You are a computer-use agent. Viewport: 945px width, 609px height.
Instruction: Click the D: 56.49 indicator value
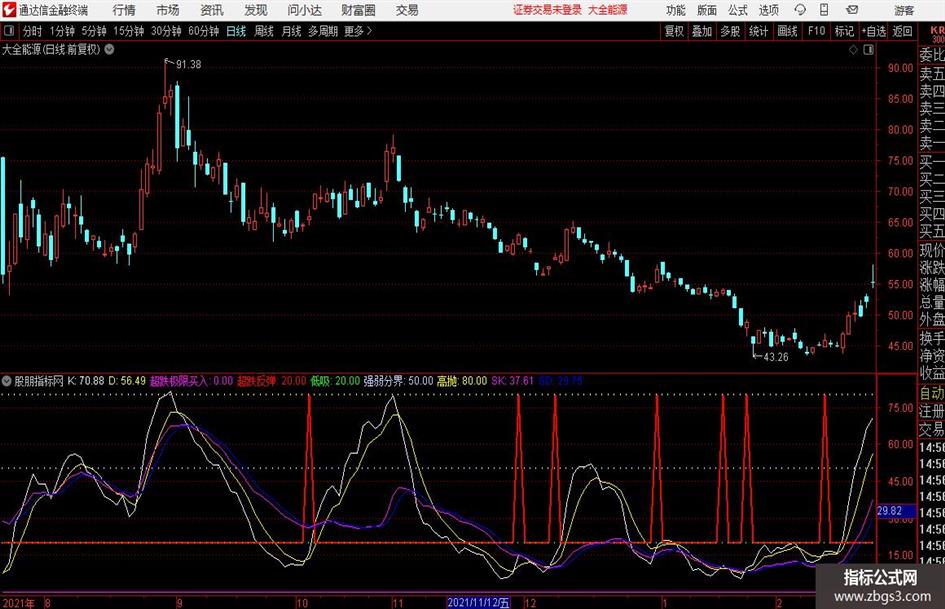127,381
